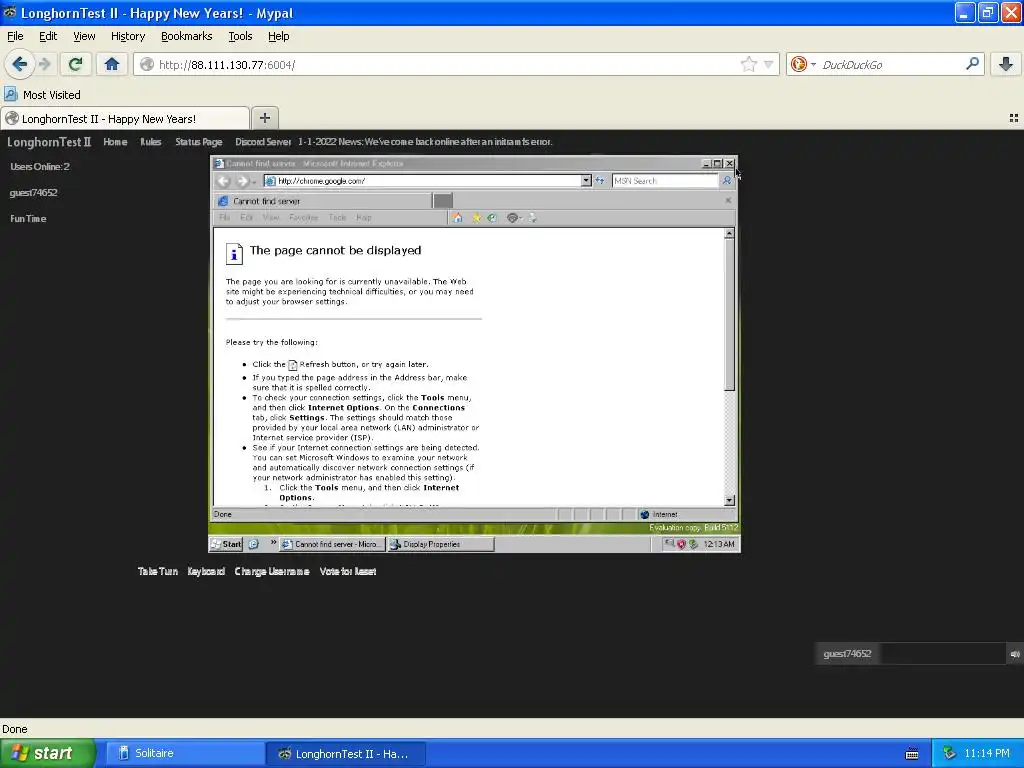
Task: Click the IE favorites star icon
Action: click(477, 217)
